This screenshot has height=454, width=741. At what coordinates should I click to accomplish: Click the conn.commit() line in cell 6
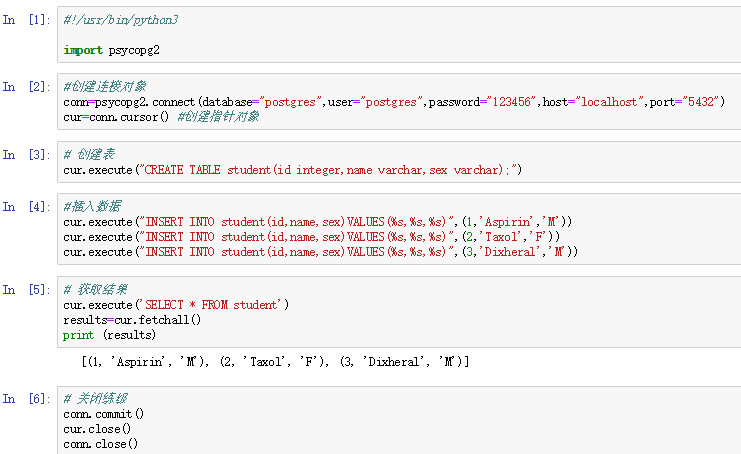(x=103, y=414)
